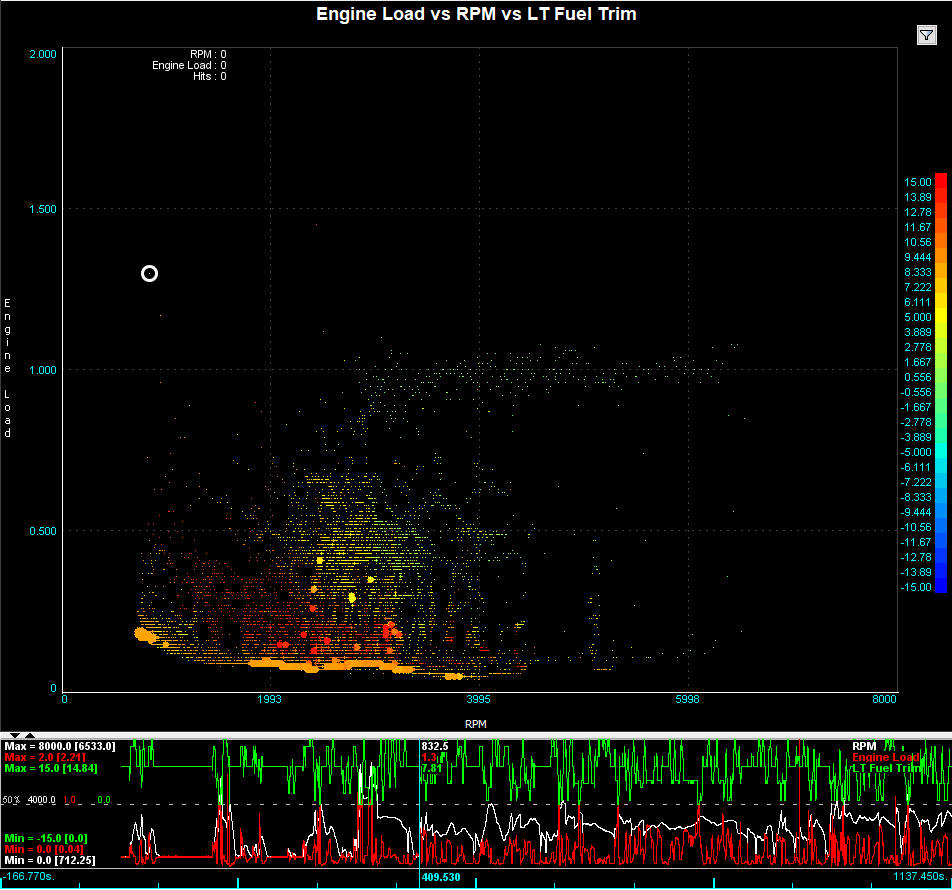Click the RPM x-axis label

(476, 721)
